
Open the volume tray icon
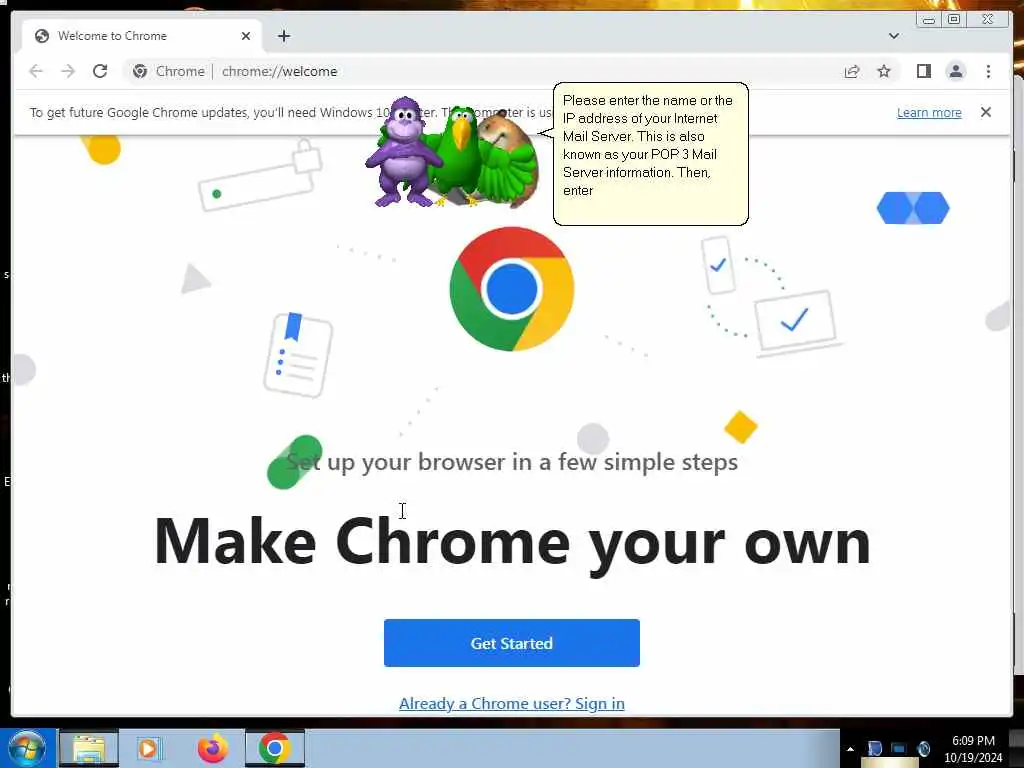coord(923,749)
